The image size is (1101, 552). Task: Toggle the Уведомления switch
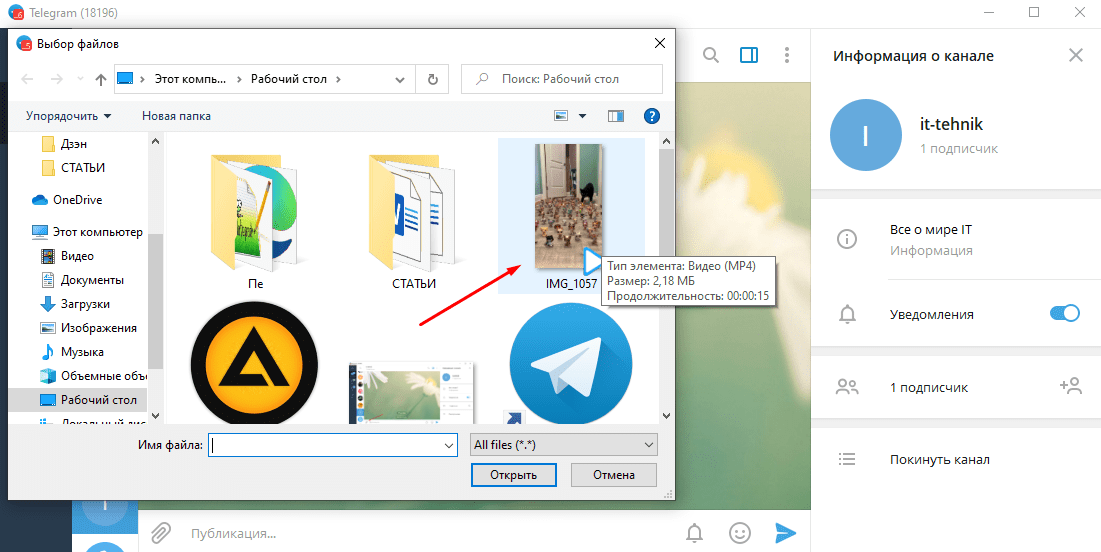(x=1064, y=314)
